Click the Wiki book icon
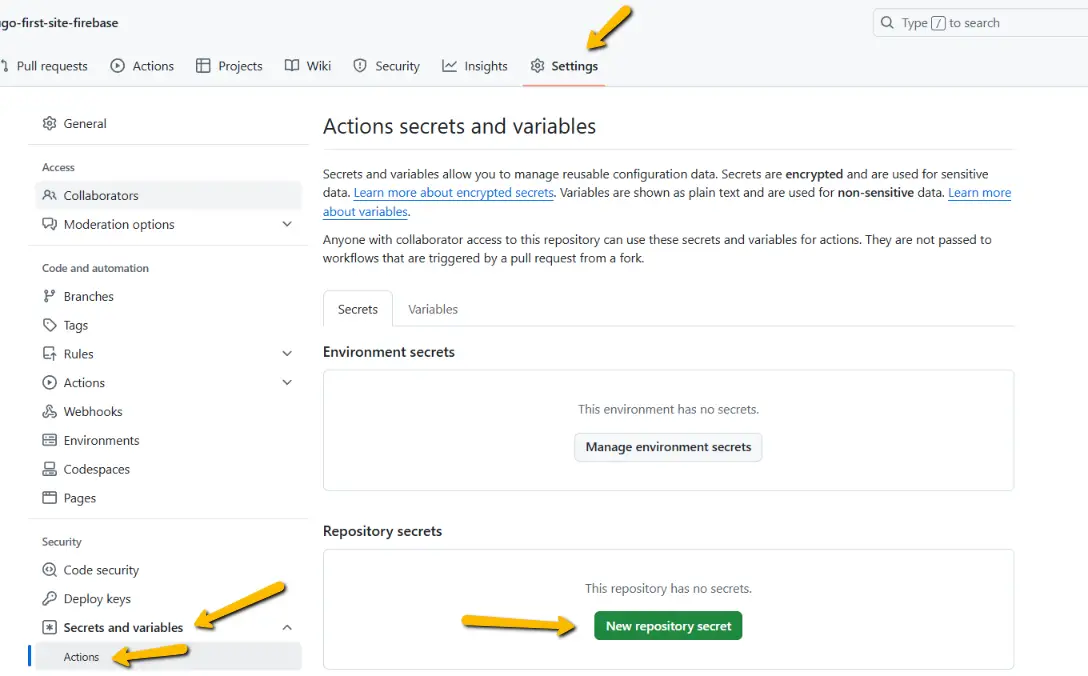This screenshot has width=1088, height=676. (289, 65)
